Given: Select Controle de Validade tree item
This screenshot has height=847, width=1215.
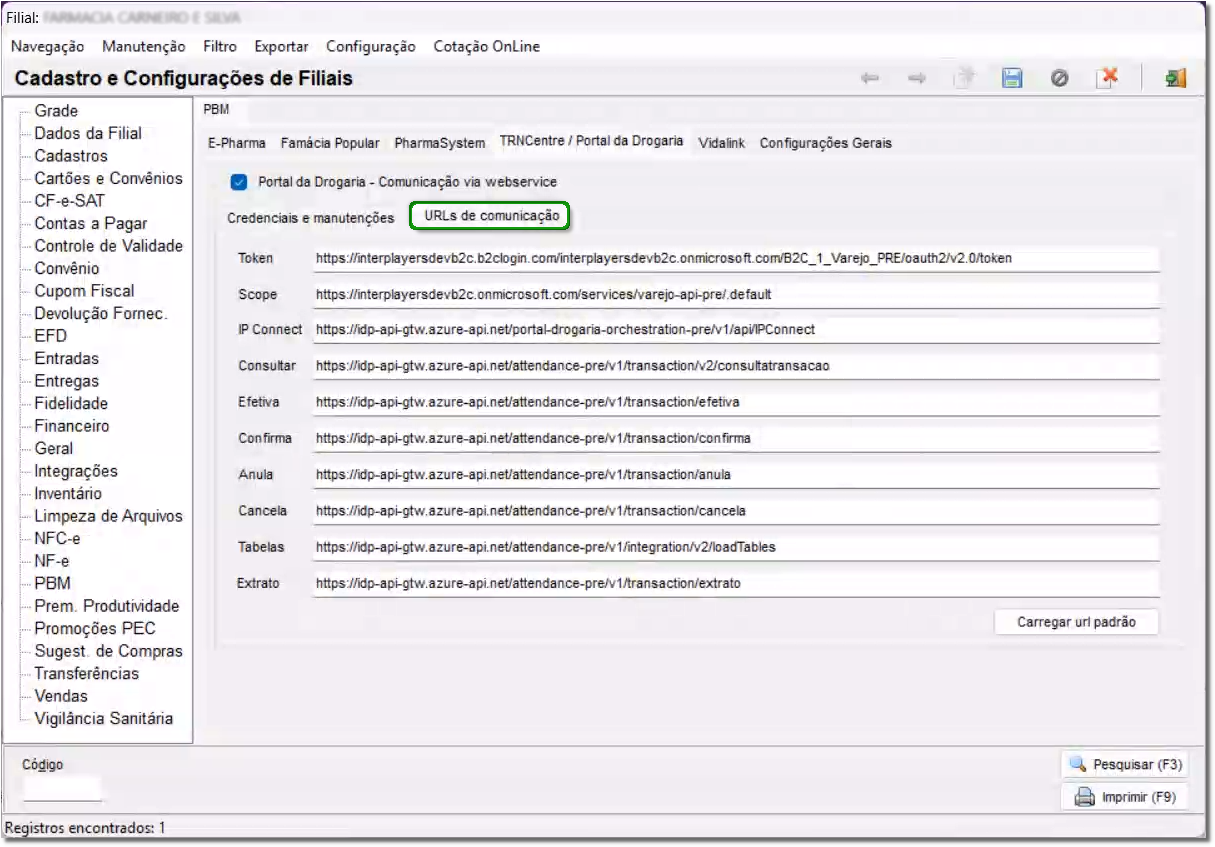Looking at the screenshot, I should [109, 246].
